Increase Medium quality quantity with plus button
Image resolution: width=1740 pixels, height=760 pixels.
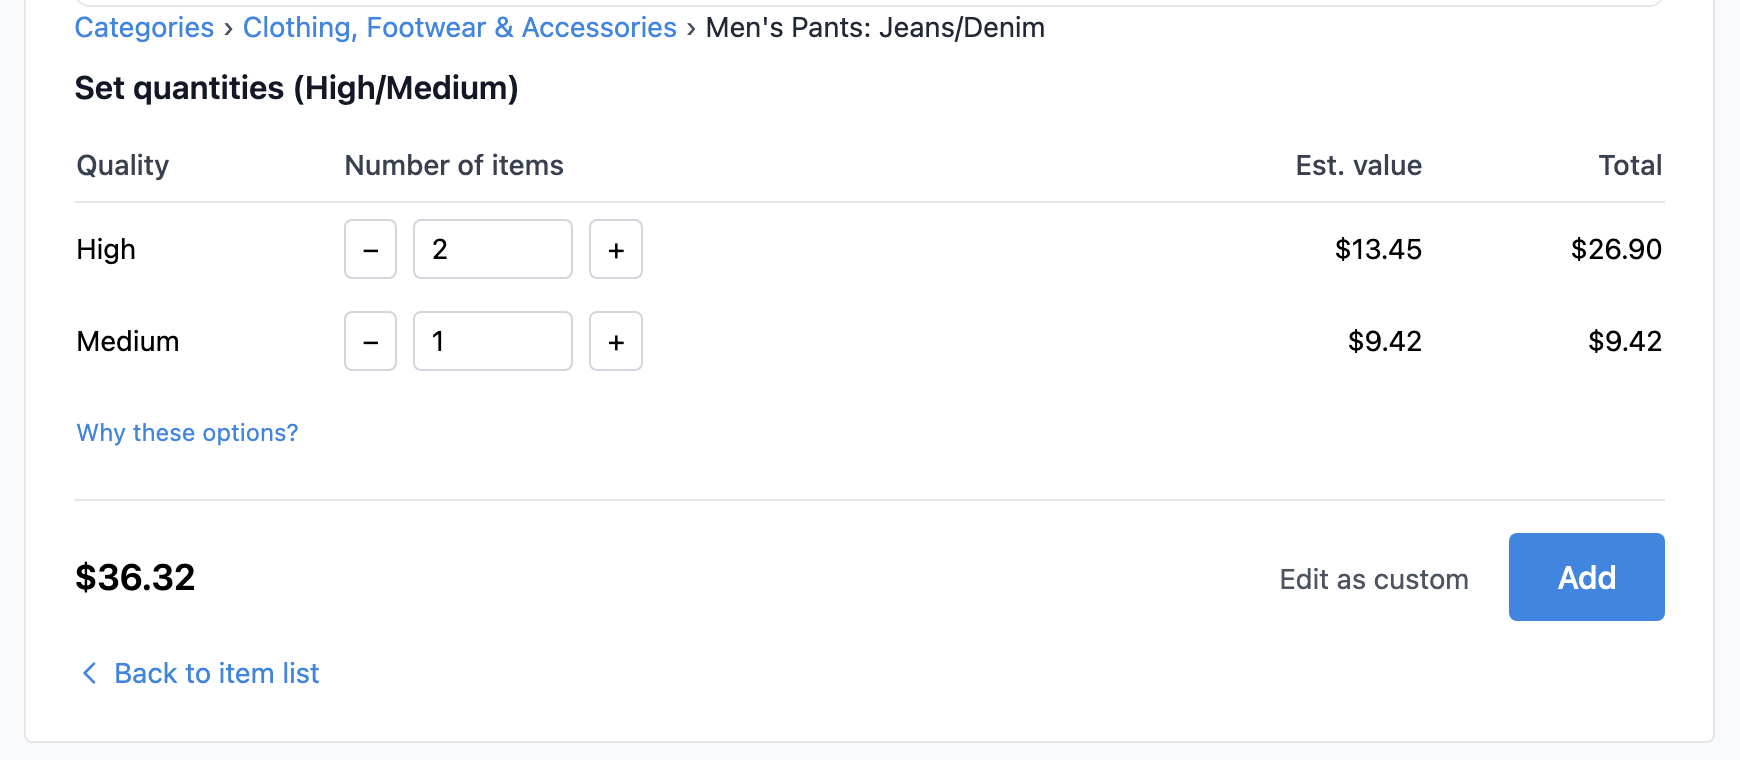(x=615, y=341)
